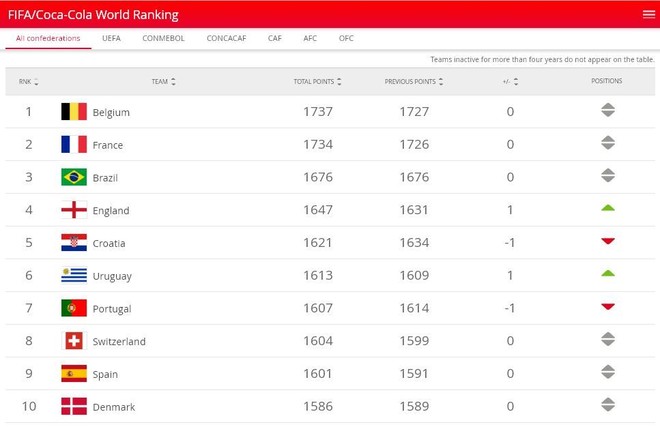Click the Brazil flag icon
Image resolution: width=660 pixels, height=427 pixels.
pos(74,177)
